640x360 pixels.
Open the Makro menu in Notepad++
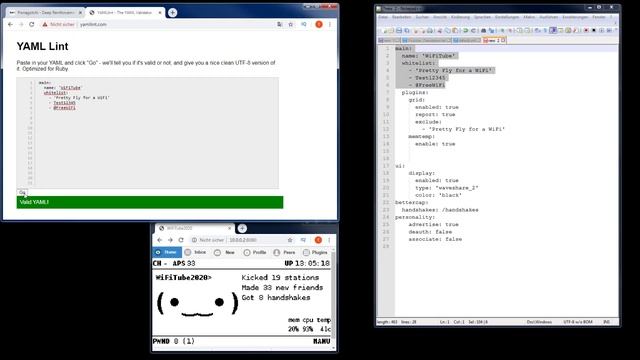(x=529, y=17)
